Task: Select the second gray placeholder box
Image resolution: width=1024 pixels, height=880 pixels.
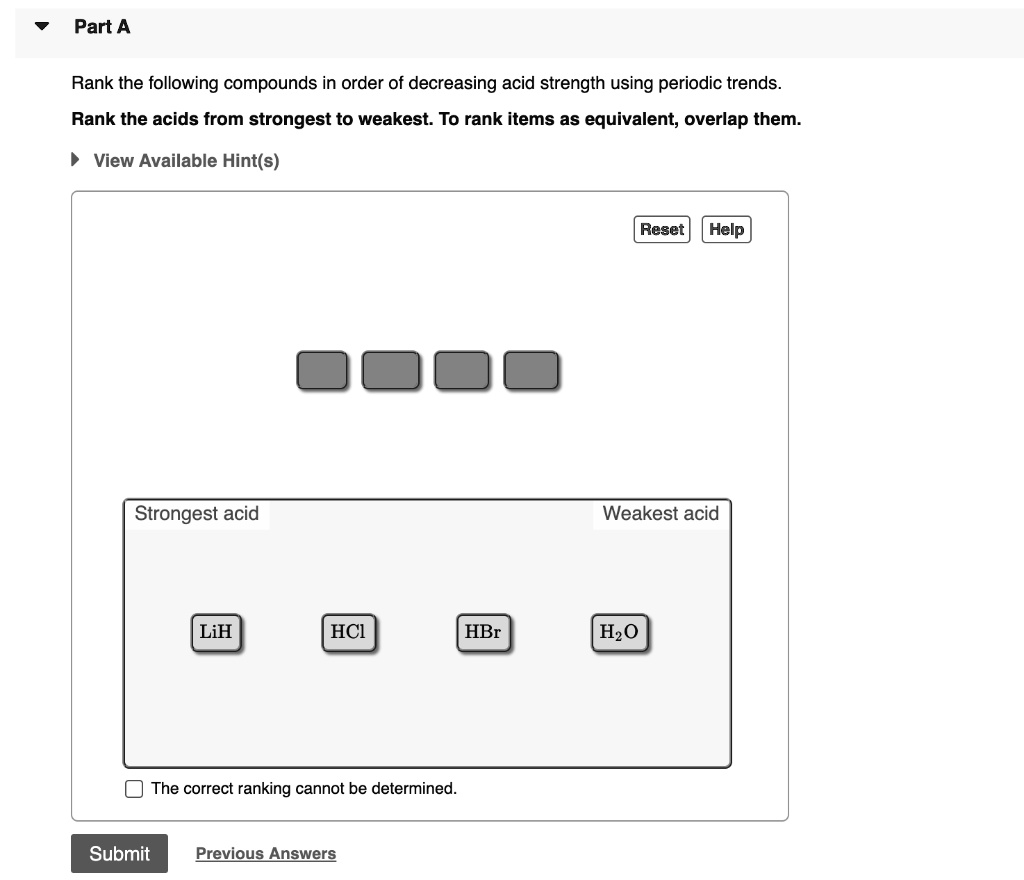Action: point(391,370)
